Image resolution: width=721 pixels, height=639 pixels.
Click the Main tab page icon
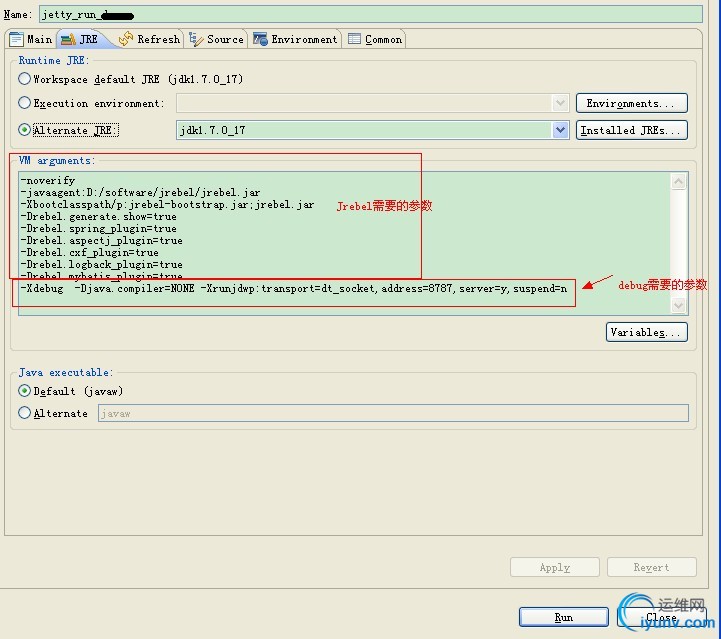(16, 39)
